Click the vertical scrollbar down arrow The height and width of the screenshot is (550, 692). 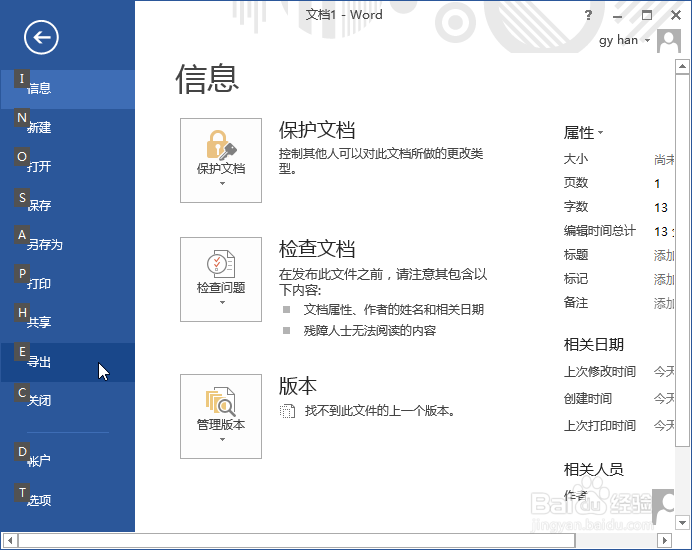[x=682, y=523]
